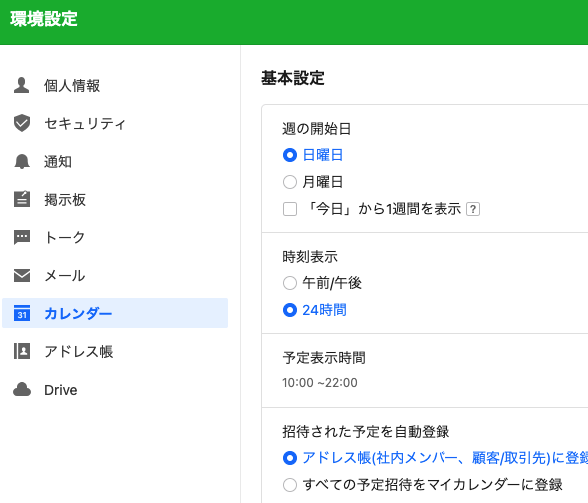
Task: Enable 「今日」から1週間を表示 checkbox
Action: pyautogui.click(x=290, y=209)
